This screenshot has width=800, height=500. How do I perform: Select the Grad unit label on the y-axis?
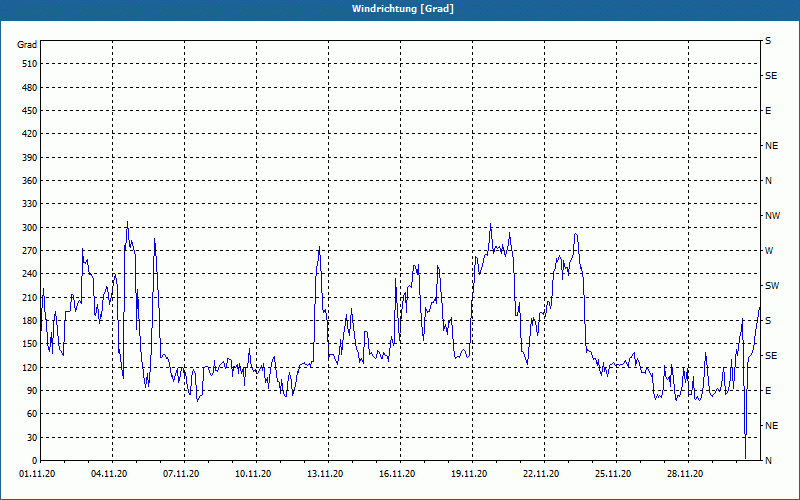(x=27, y=45)
